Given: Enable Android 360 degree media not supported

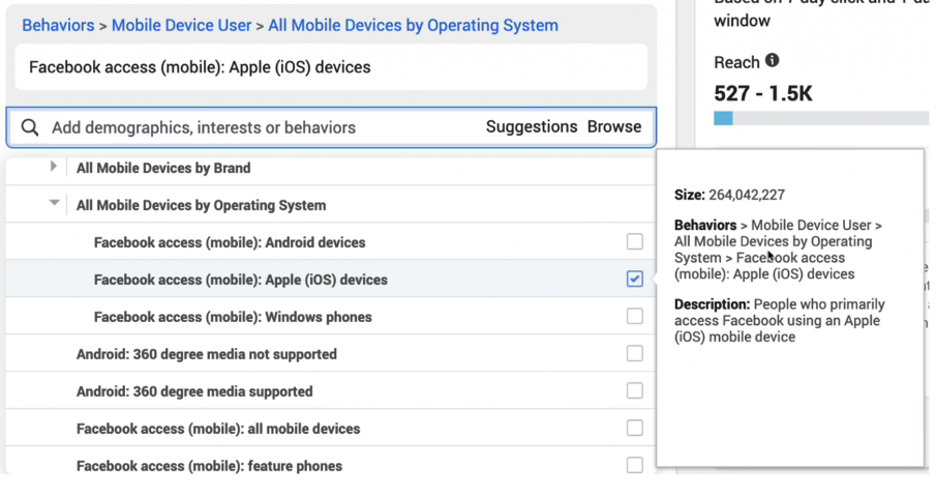Looking at the screenshot, I should click(635, 353).
